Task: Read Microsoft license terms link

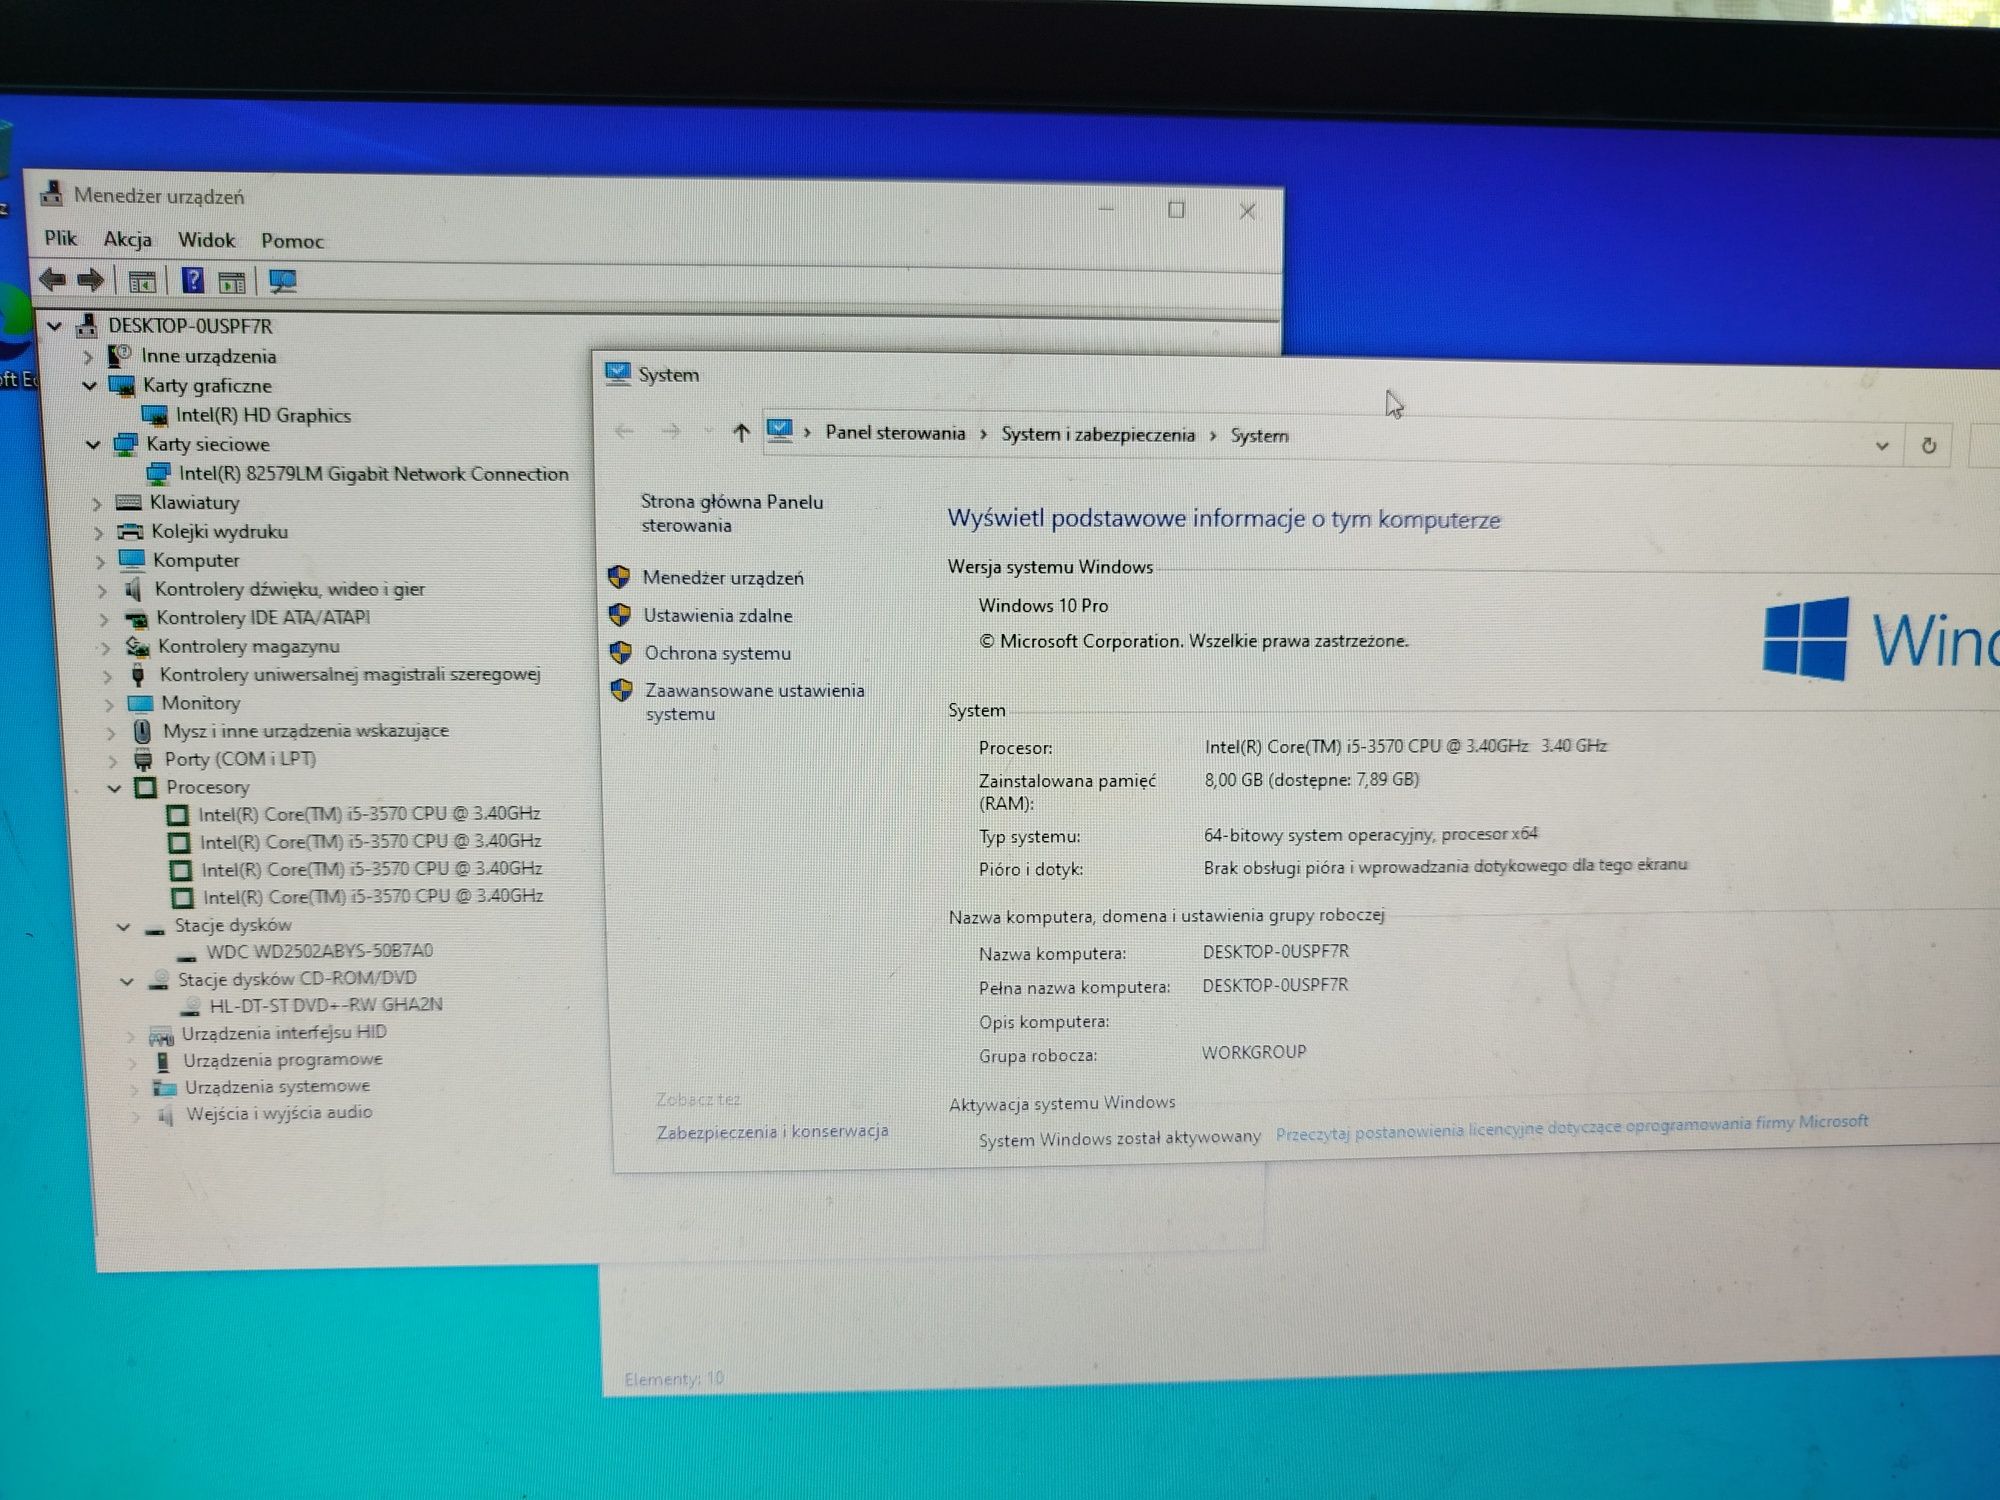Action: point(1572,1127)
